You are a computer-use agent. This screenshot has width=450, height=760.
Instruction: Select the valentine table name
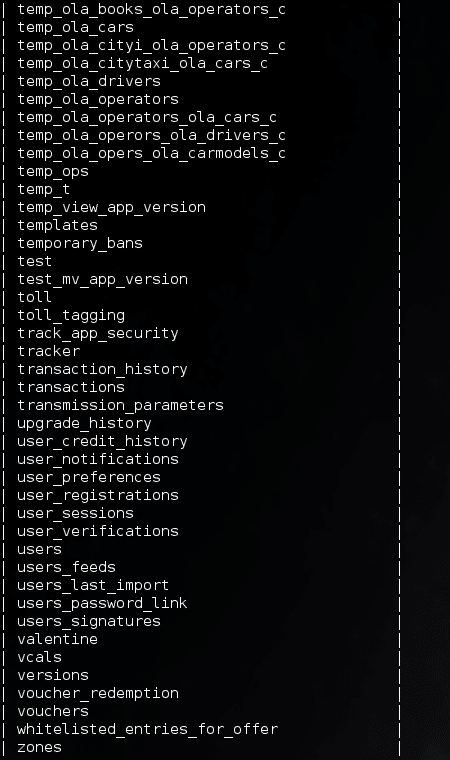click(57, 639)
